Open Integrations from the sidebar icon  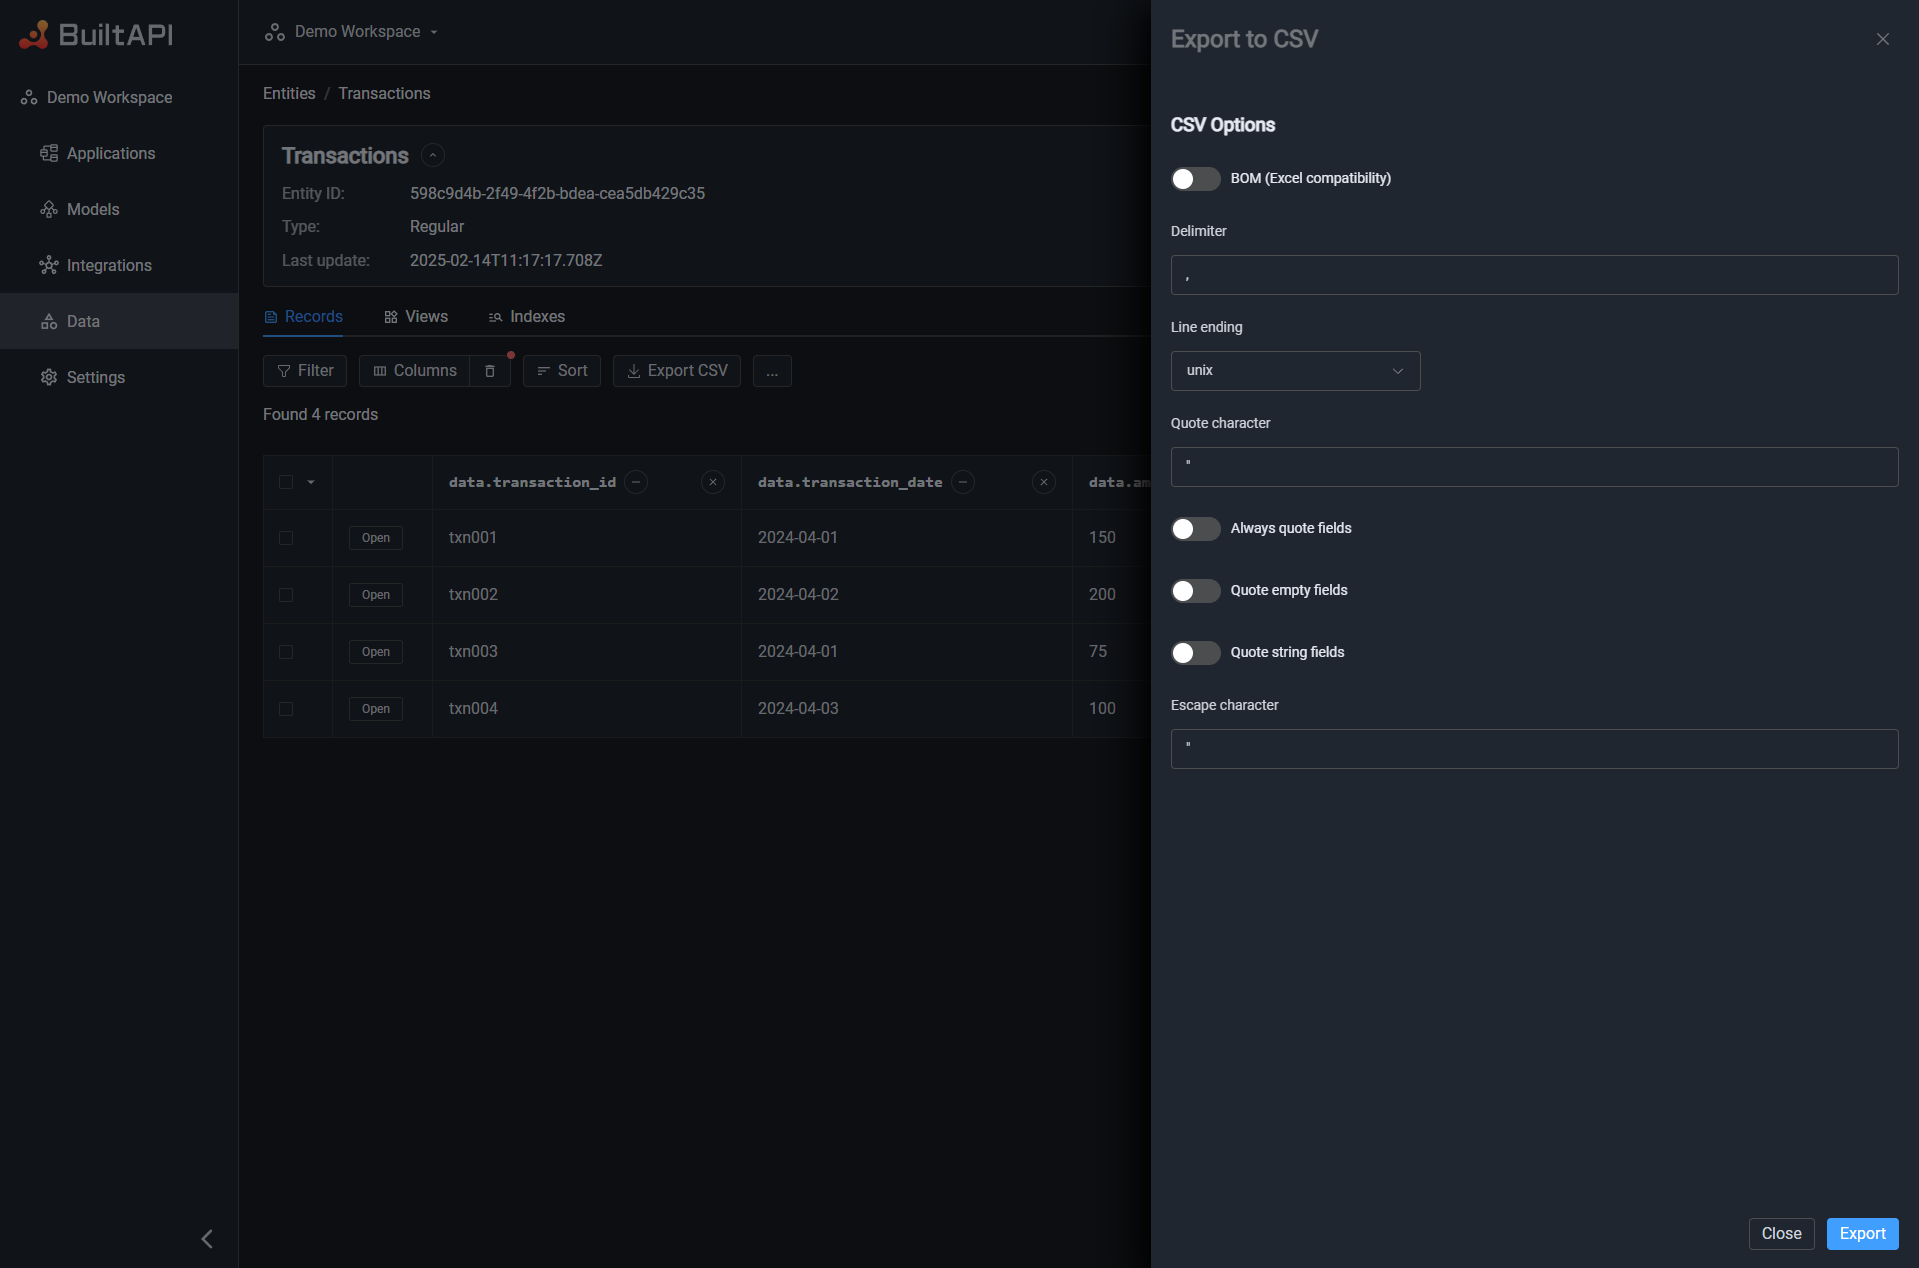tap(50, 265)
